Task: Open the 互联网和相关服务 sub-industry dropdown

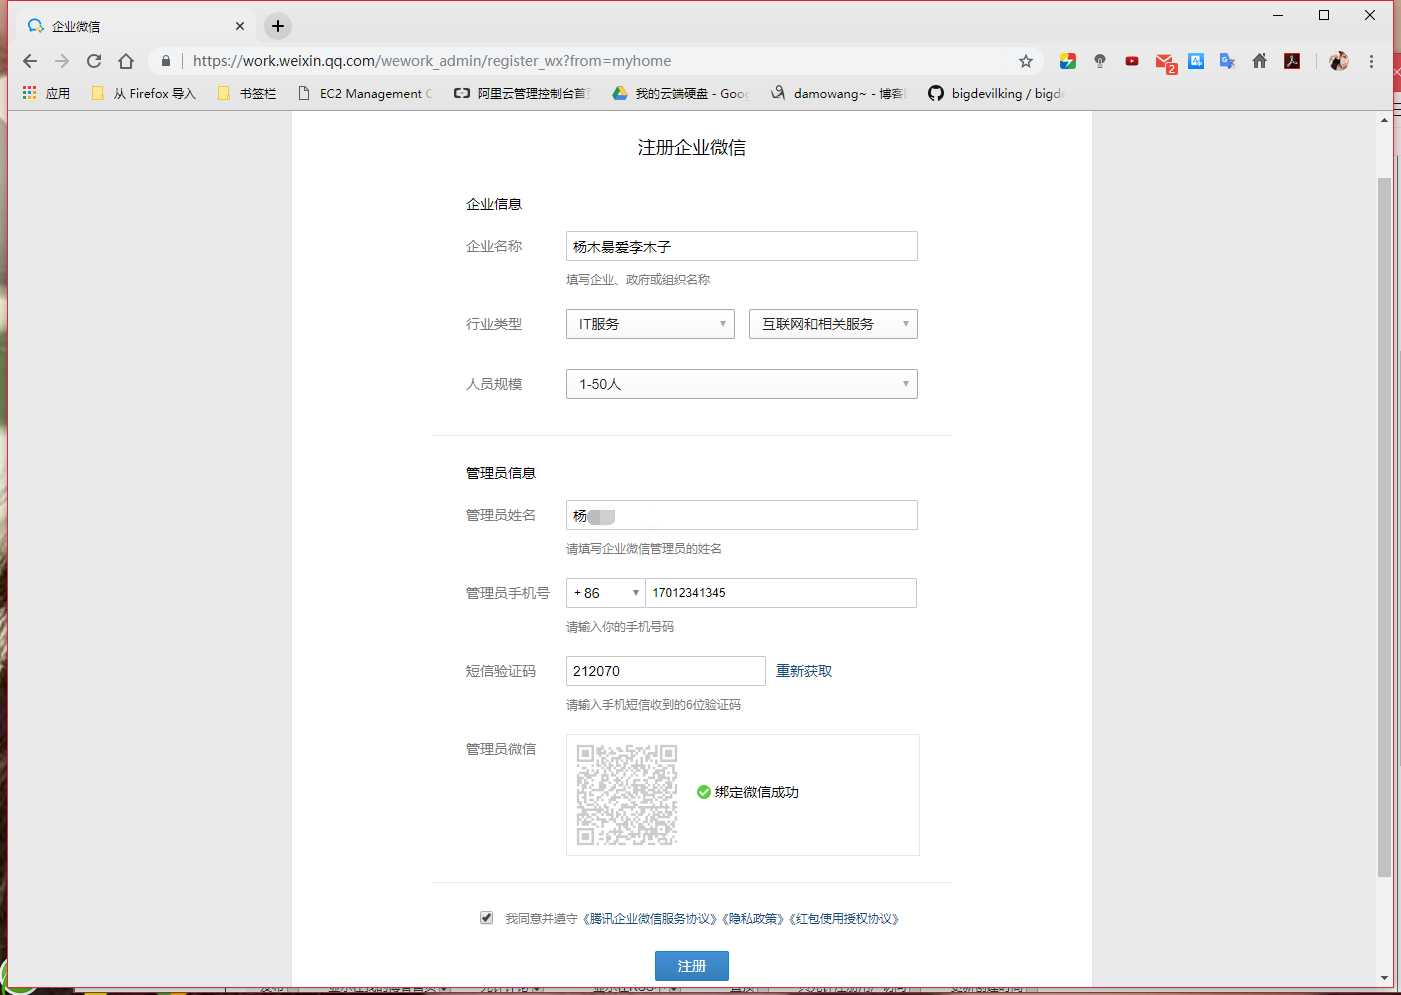Action: 833,324
